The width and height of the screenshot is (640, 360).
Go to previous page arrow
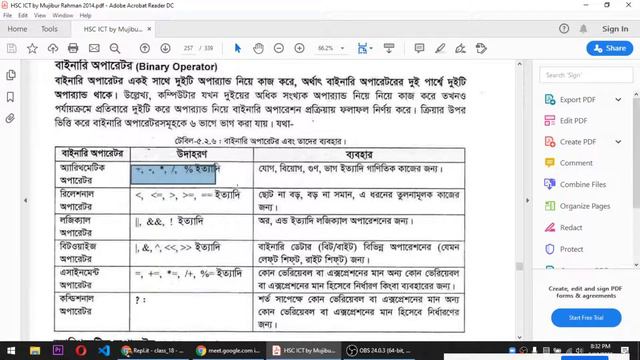[x=144, y=49]
